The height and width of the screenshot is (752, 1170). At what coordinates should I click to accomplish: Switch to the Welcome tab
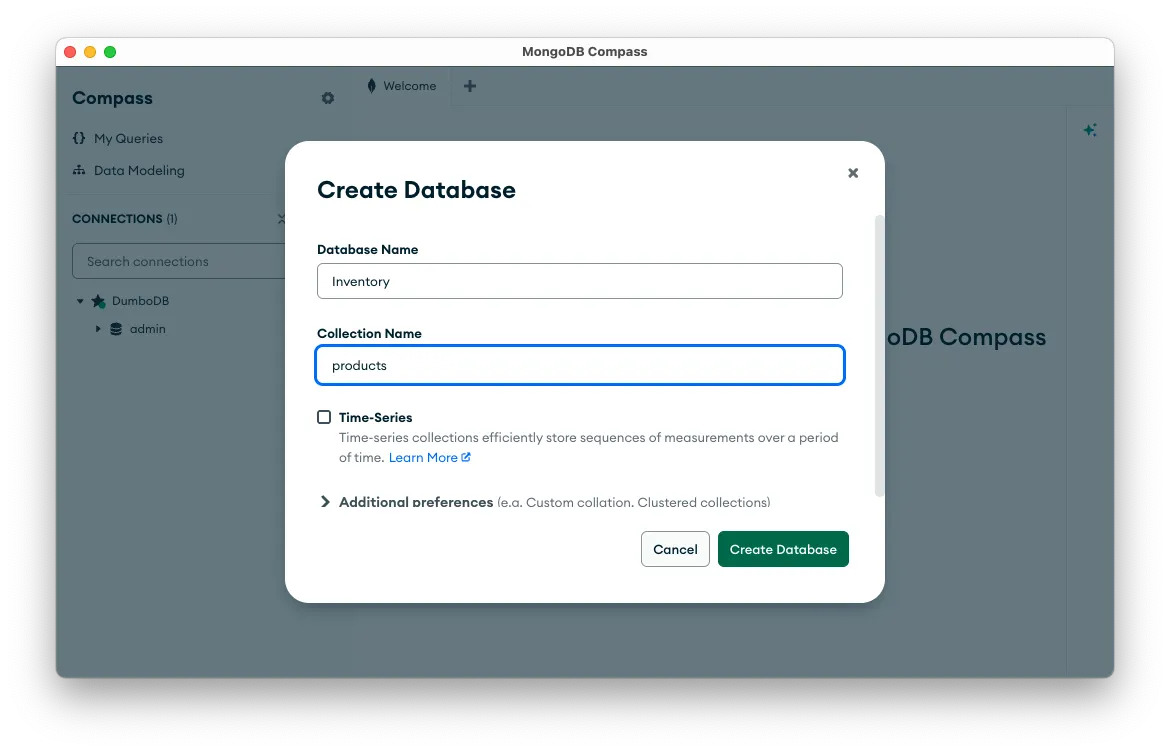coord(401,86)
